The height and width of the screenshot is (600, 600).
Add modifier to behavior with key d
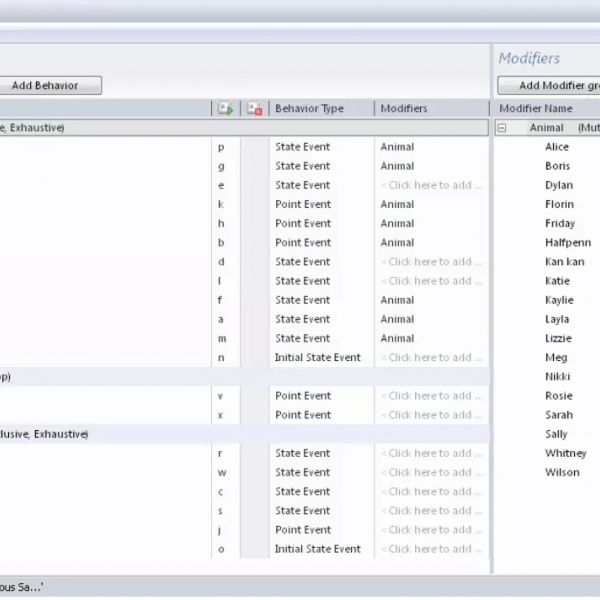(431, 262)
